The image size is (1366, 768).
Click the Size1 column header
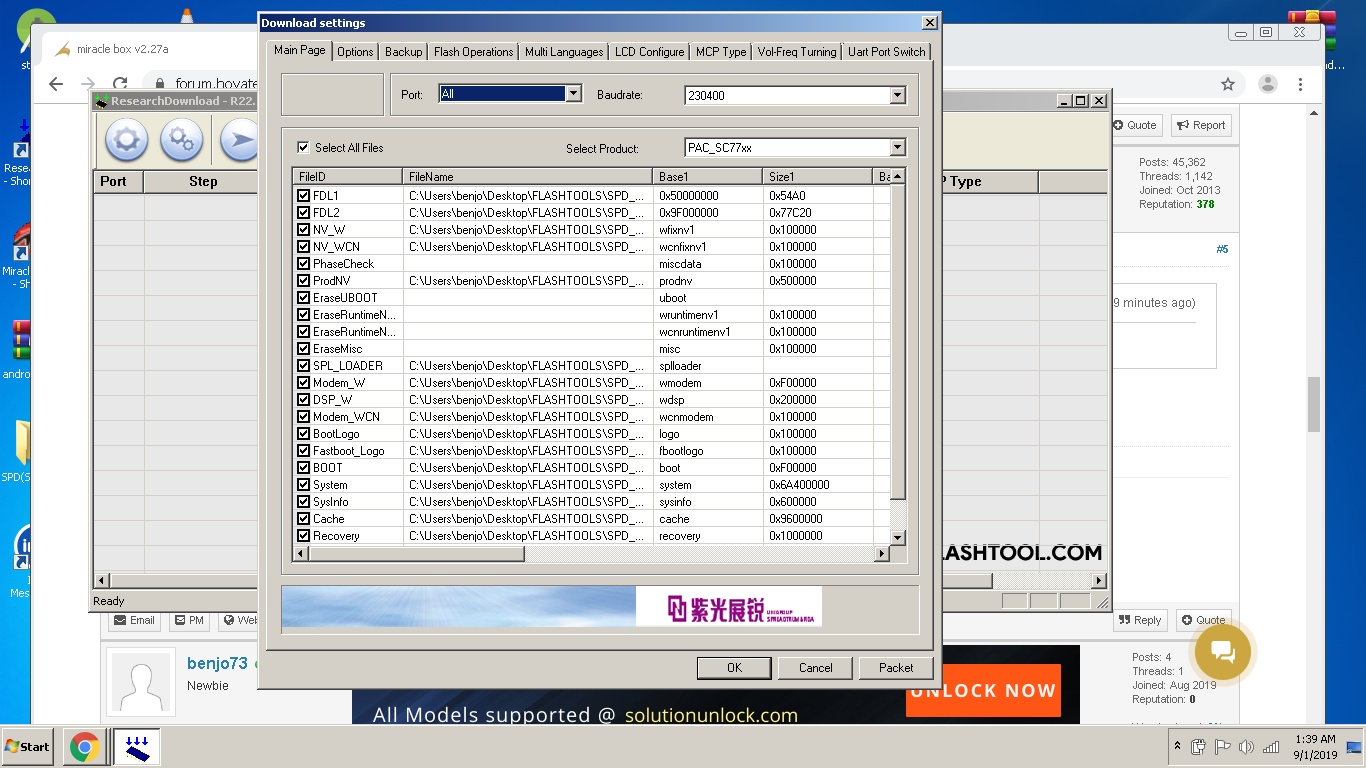(x=818, y=177)
